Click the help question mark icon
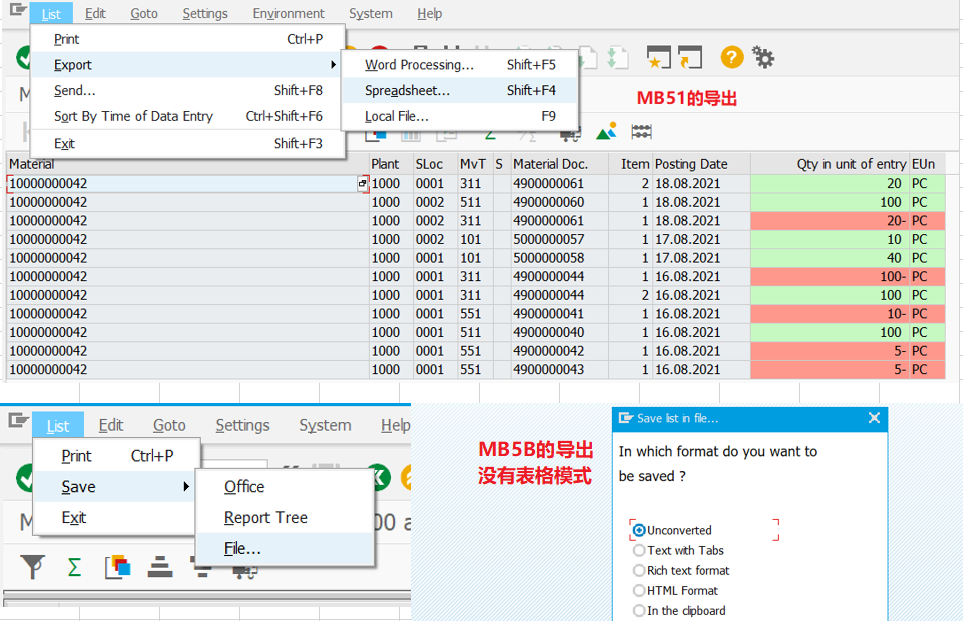Image resolution: width=963 pixels, height=621 pixels. click(x=731, y=58)
